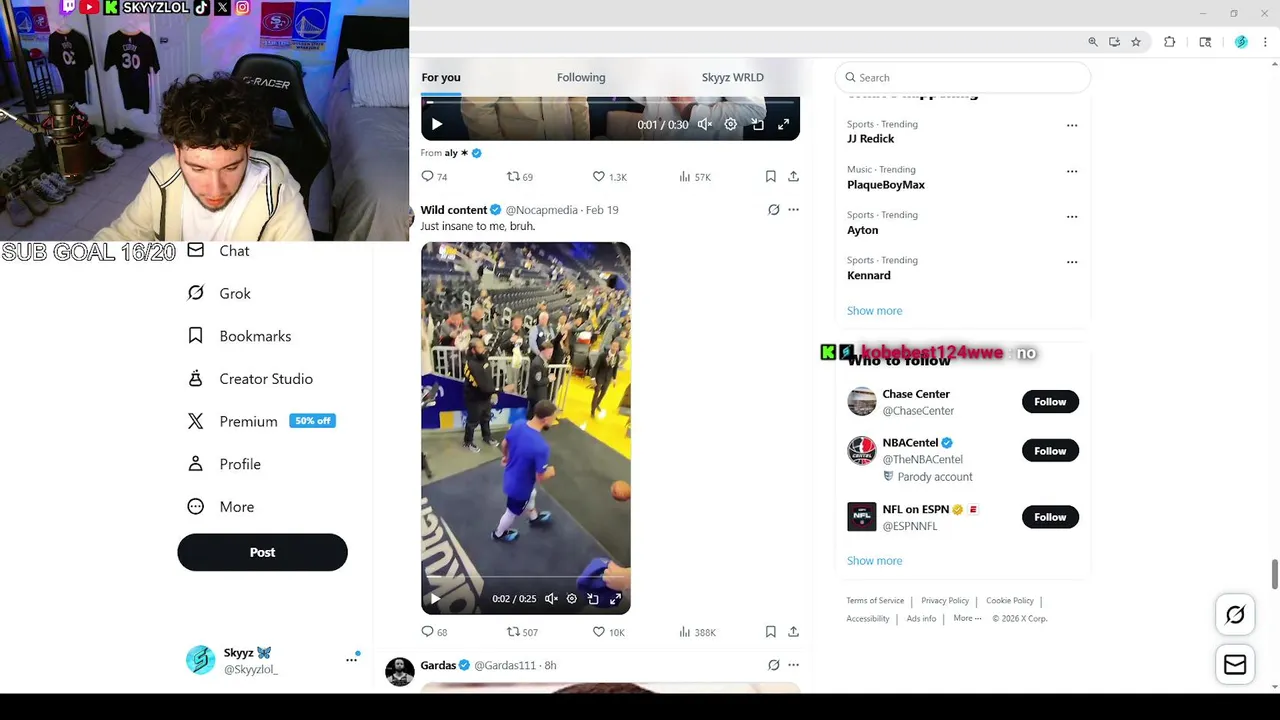Image resolution: width=1280 pixels, height=720 pixels.
Task: Toggle picture-in-picture on top video
Action: tap(757, 124)
